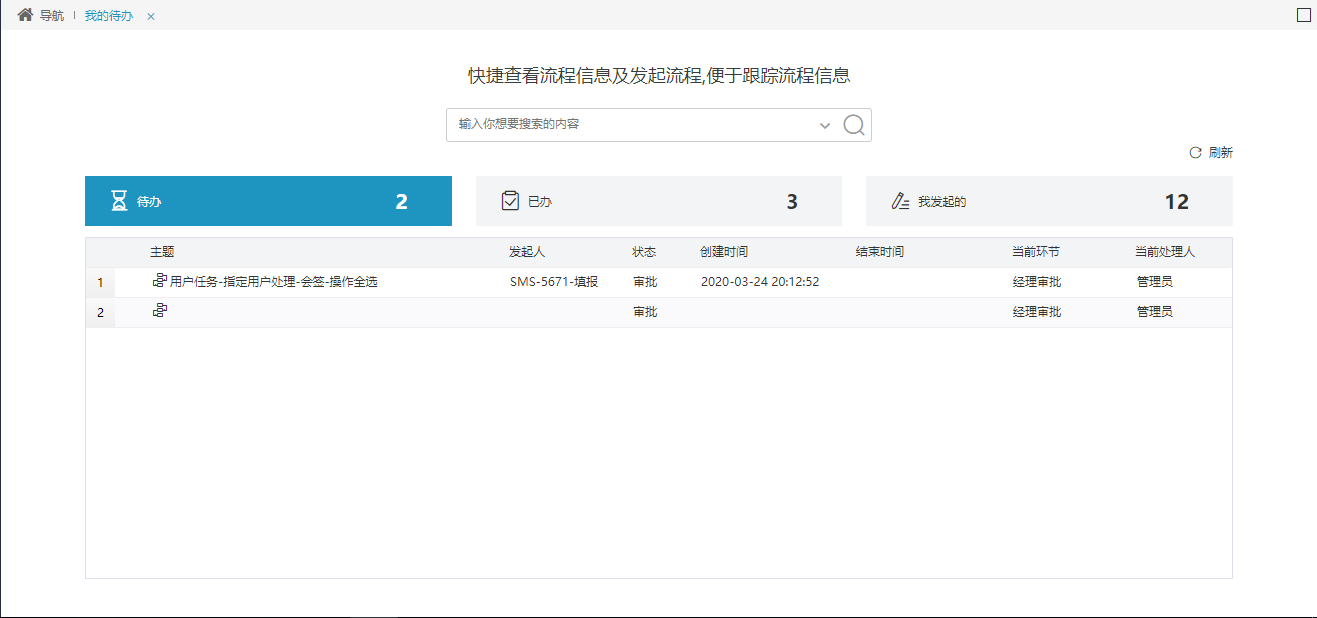Viewport: 1317px width, 618px height.
Task: Click the refresh circular arrow icon
Action: click(1195, 153)
